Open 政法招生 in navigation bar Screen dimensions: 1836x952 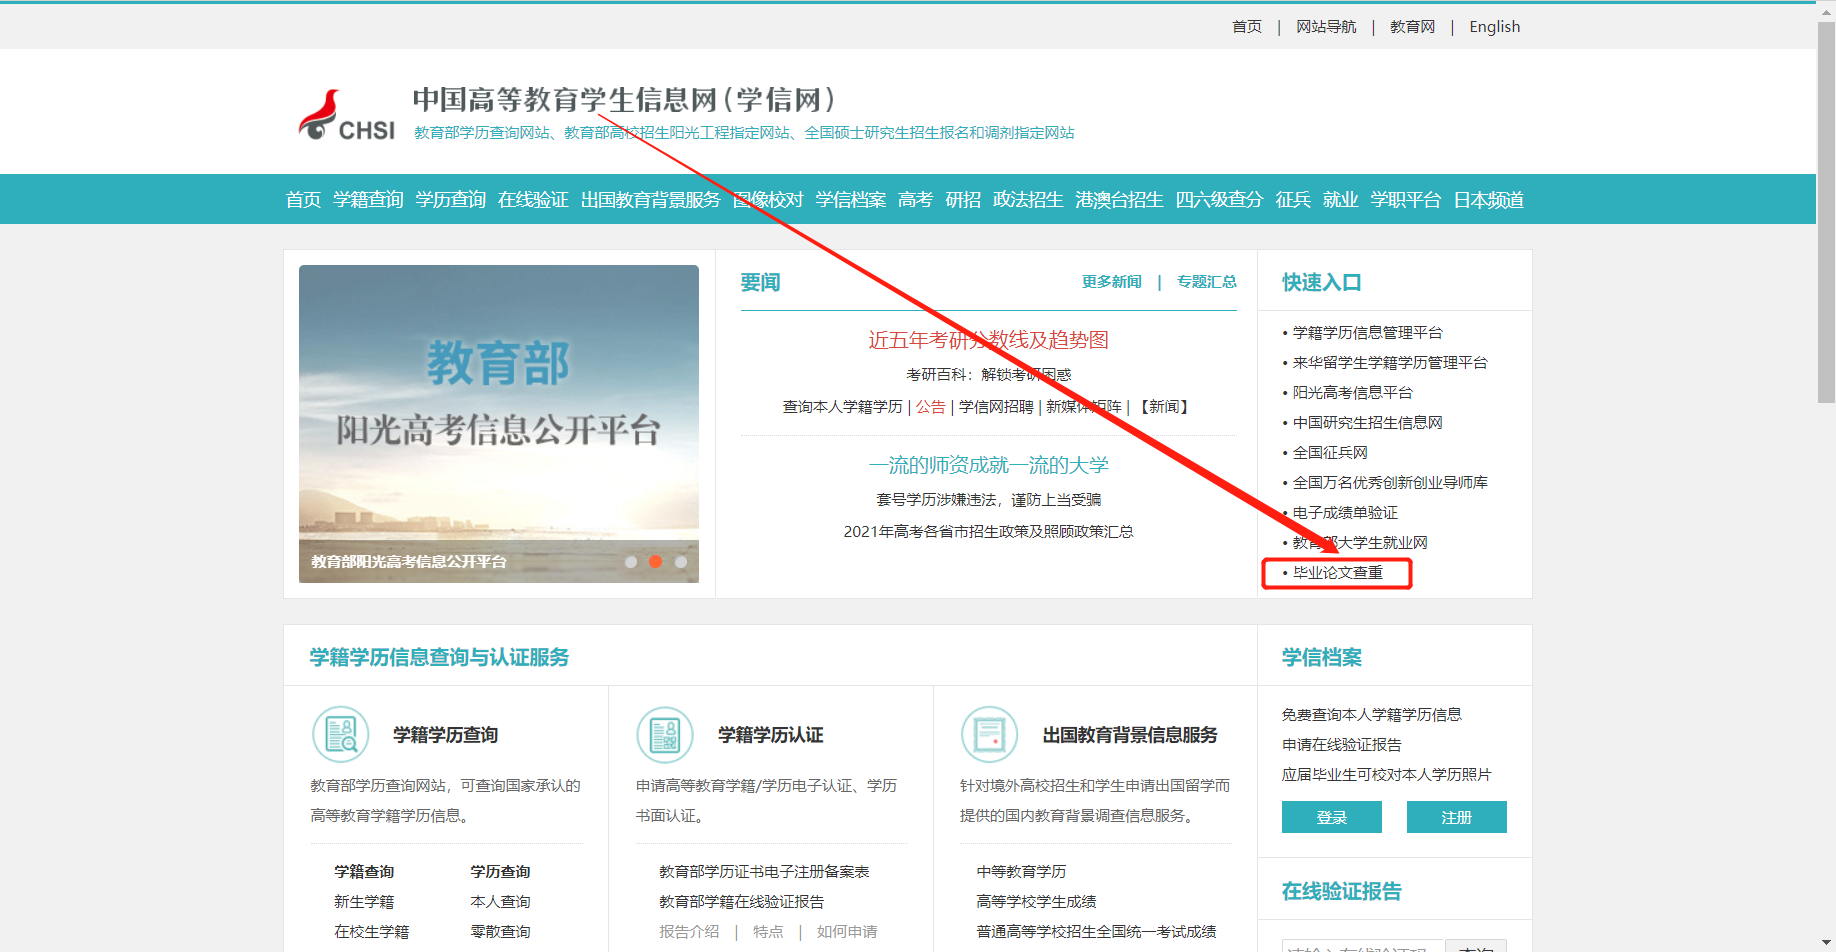pos(1028,200)
